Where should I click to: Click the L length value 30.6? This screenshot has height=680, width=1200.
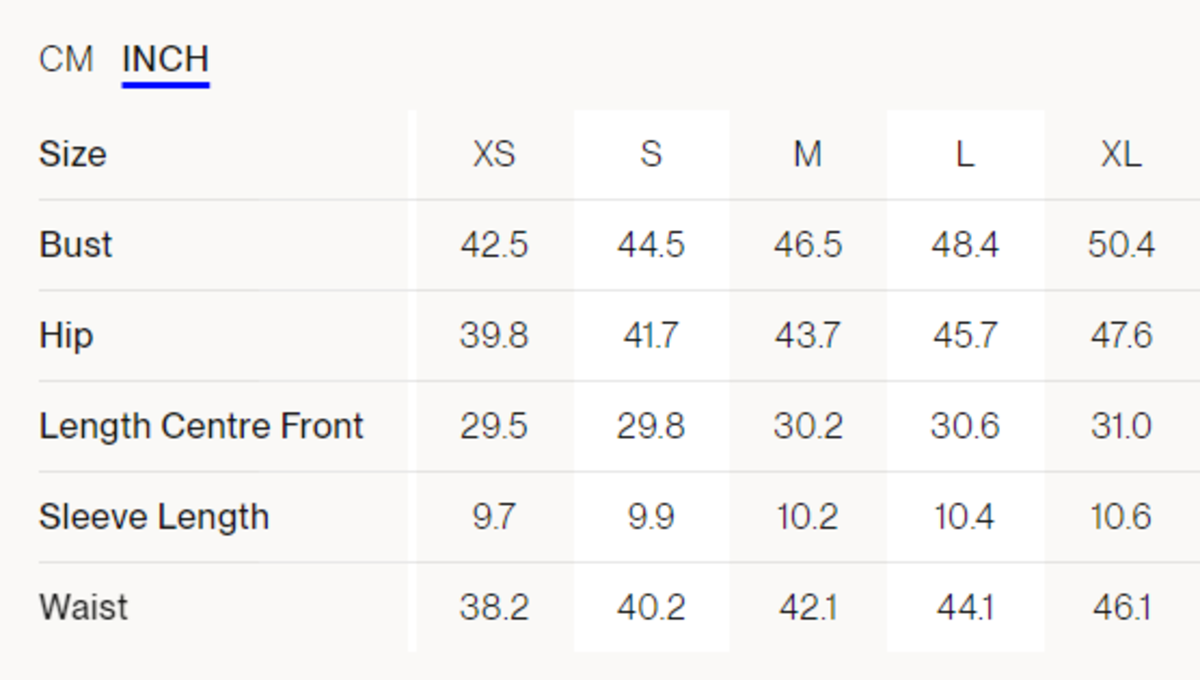[x=964, y=426]
